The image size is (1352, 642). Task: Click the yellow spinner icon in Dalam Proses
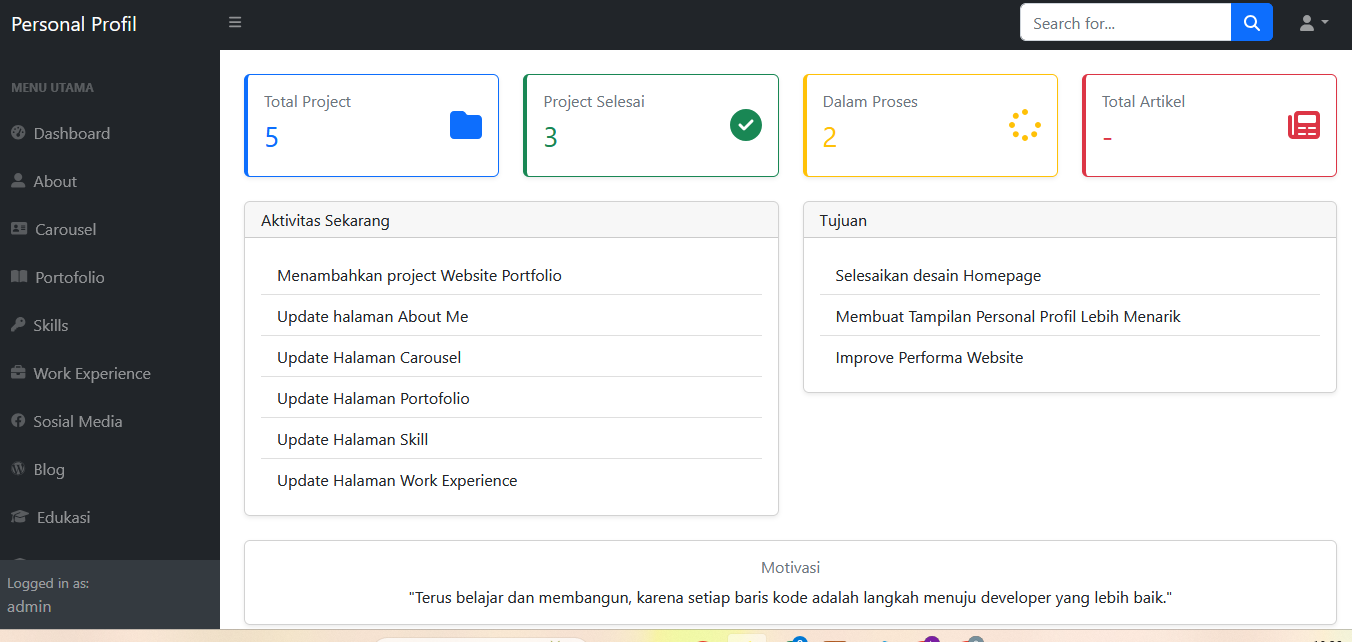1025,125
